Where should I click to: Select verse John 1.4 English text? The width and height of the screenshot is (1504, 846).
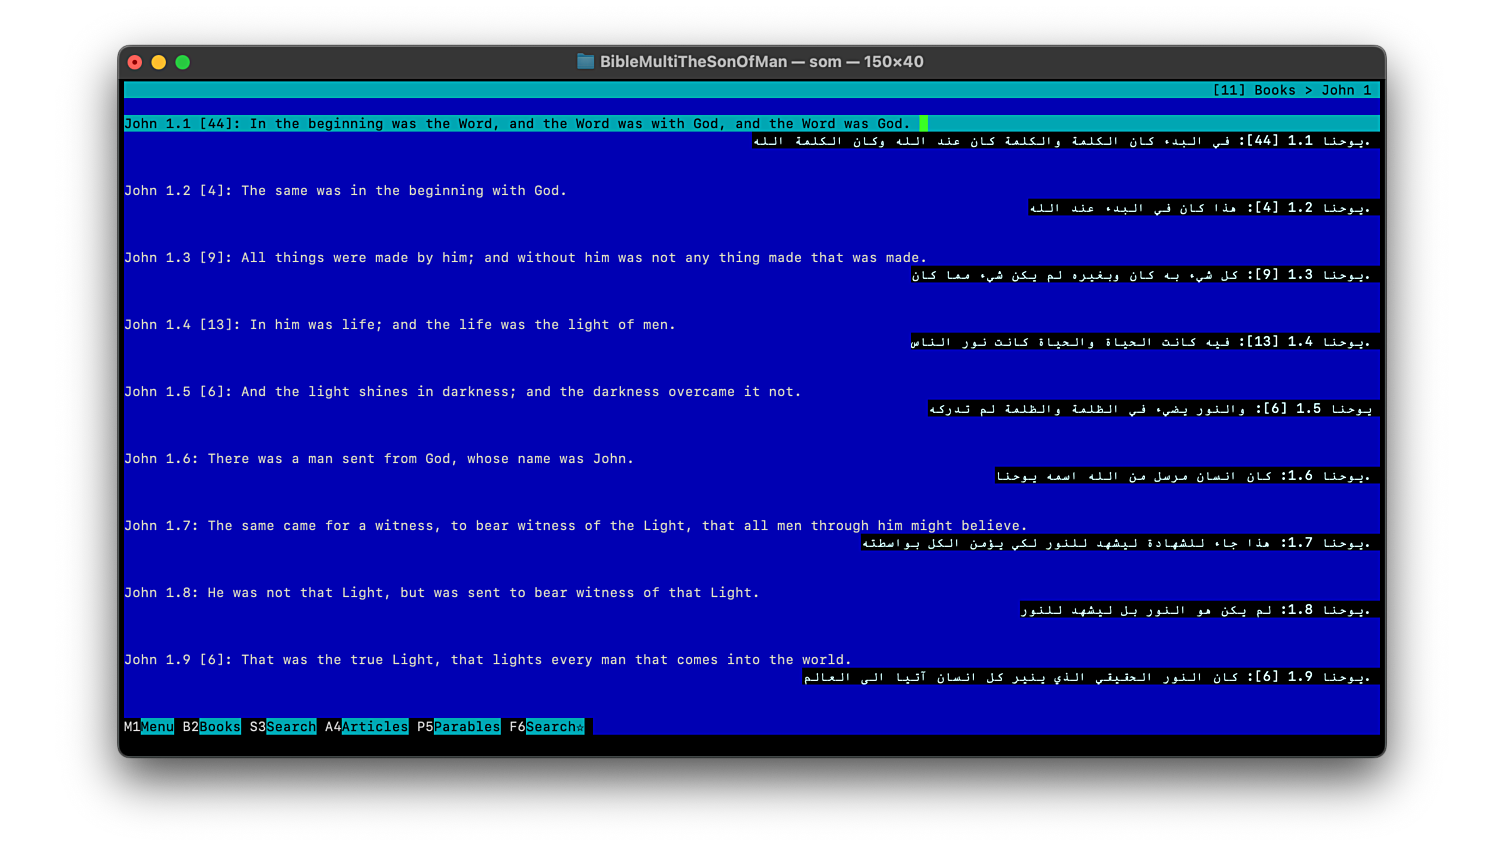pyautogui.click(x=400, y=325)
